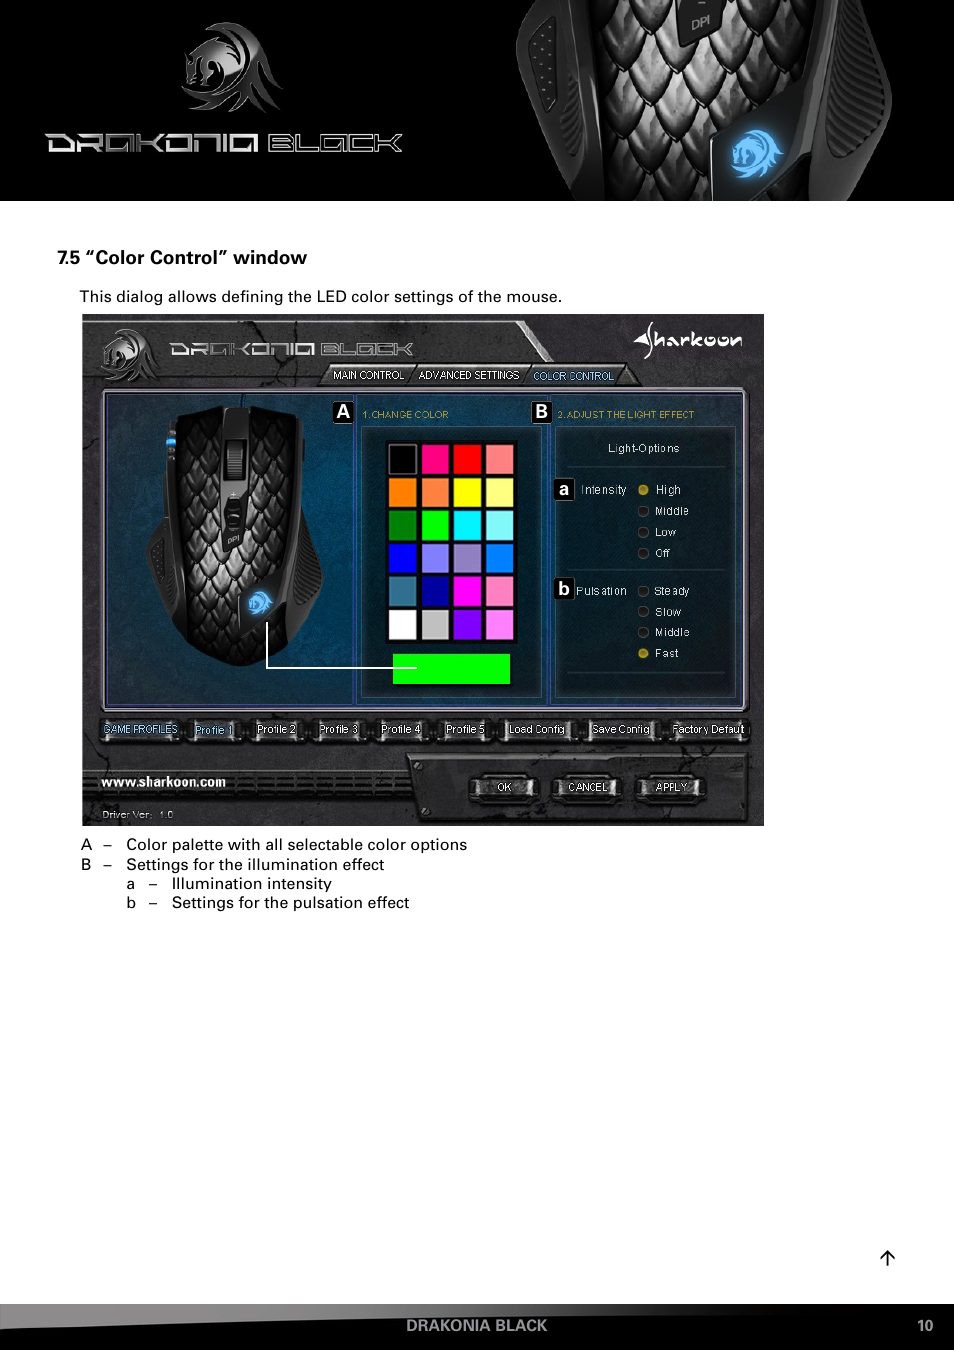Open the www.sharkoon.com link
The image size is (954, 1350).
coord(163,782)
